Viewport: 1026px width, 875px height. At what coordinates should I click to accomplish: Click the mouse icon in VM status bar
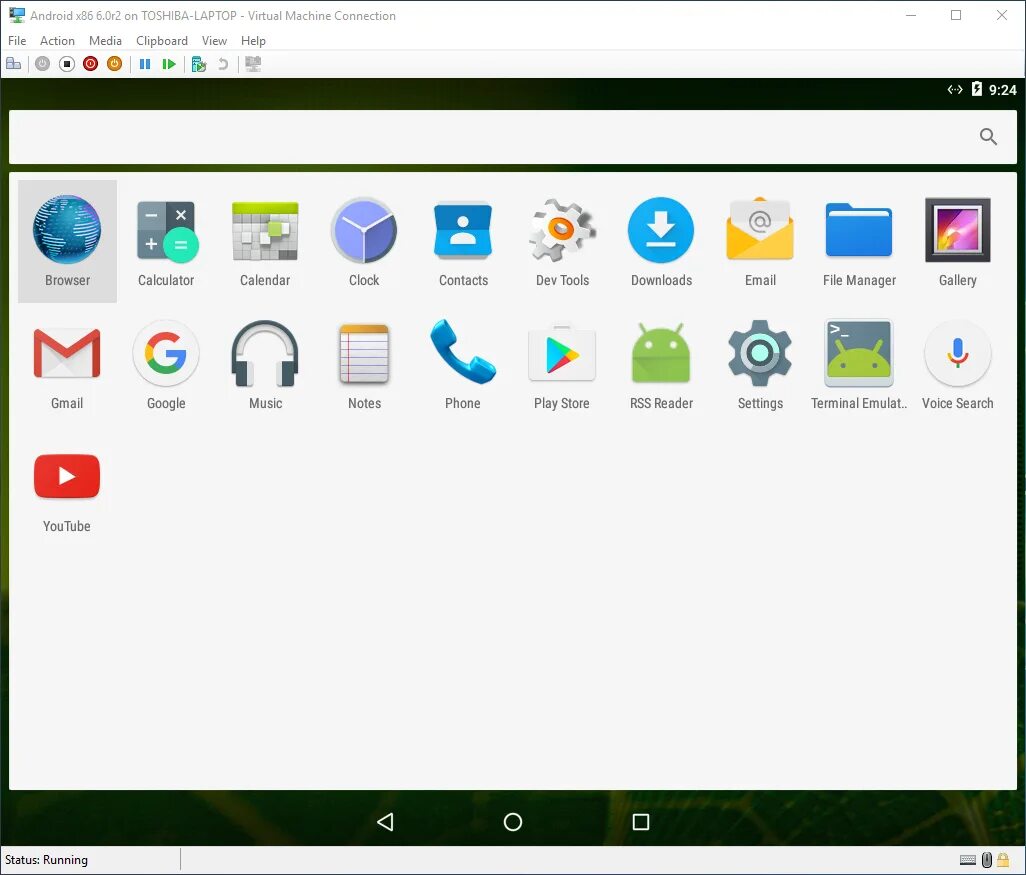(987, 859)
